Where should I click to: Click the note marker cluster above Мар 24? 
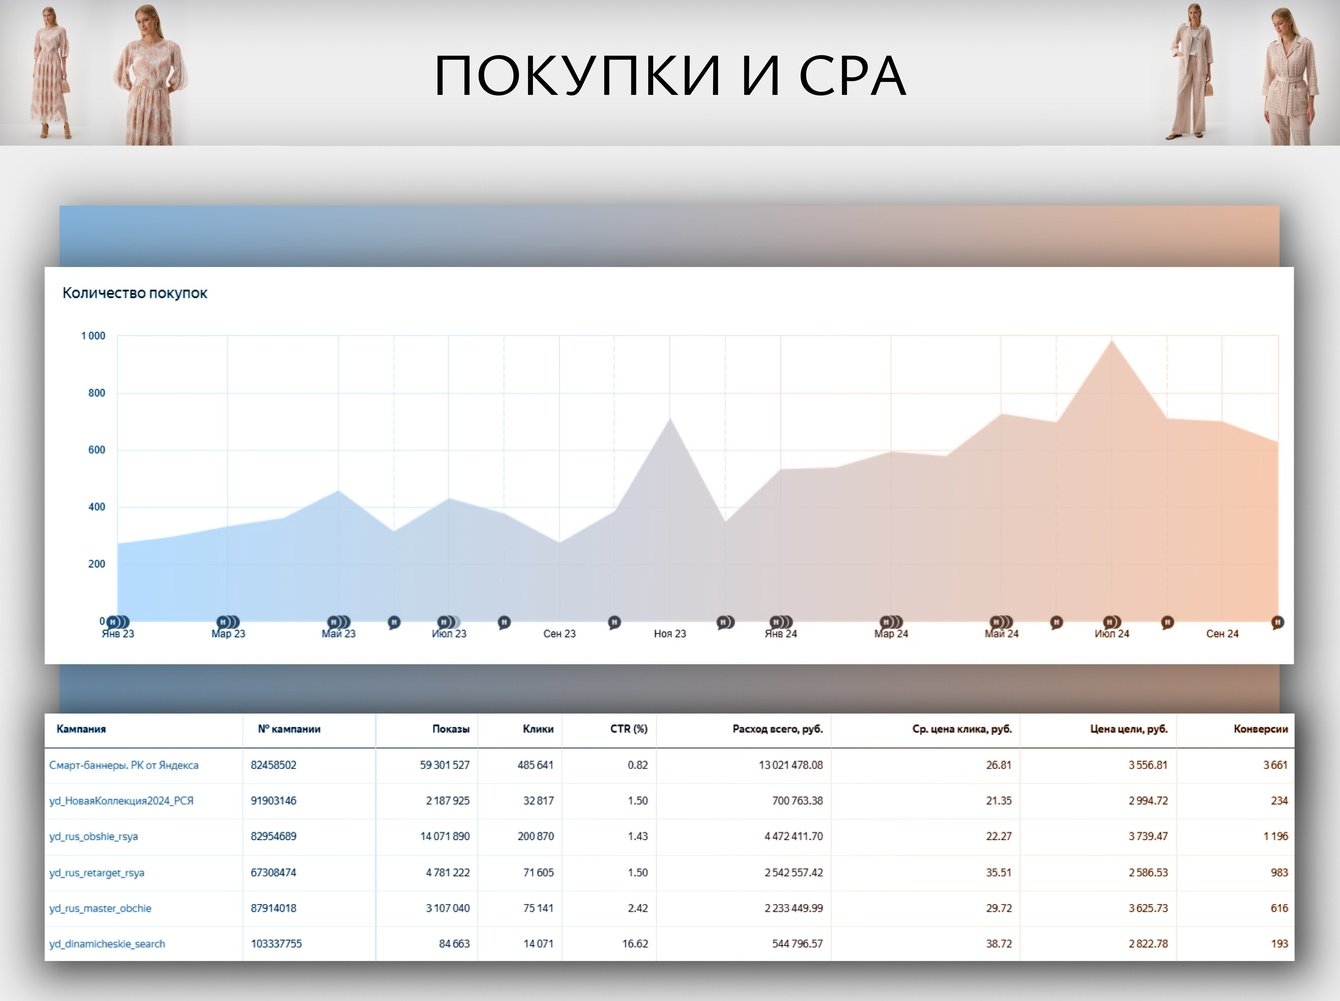click(891, 622)
